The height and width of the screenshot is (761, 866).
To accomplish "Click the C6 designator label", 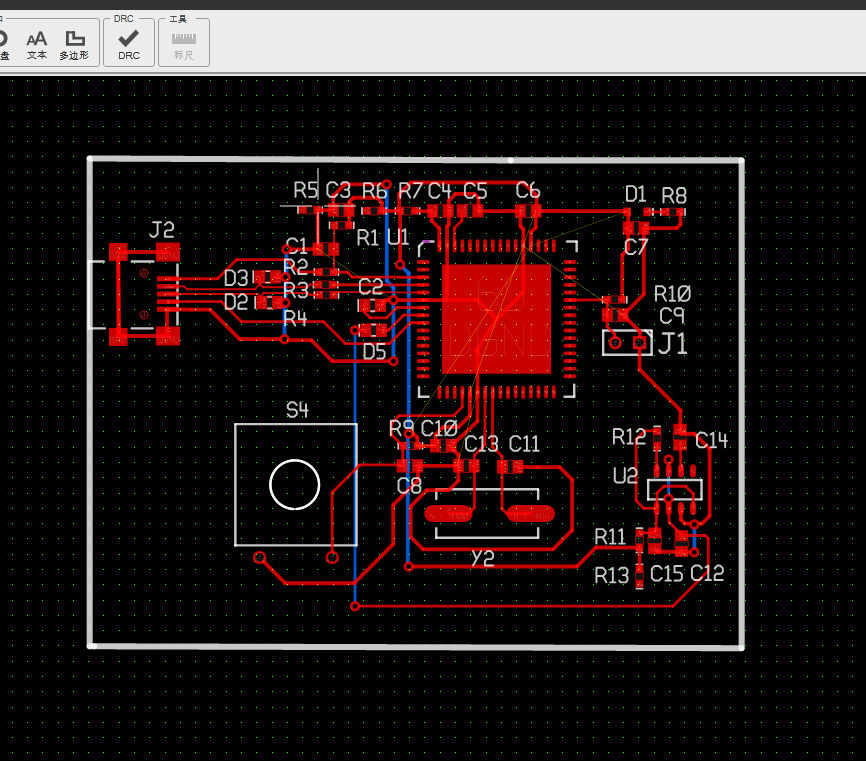I will (527, 191).
